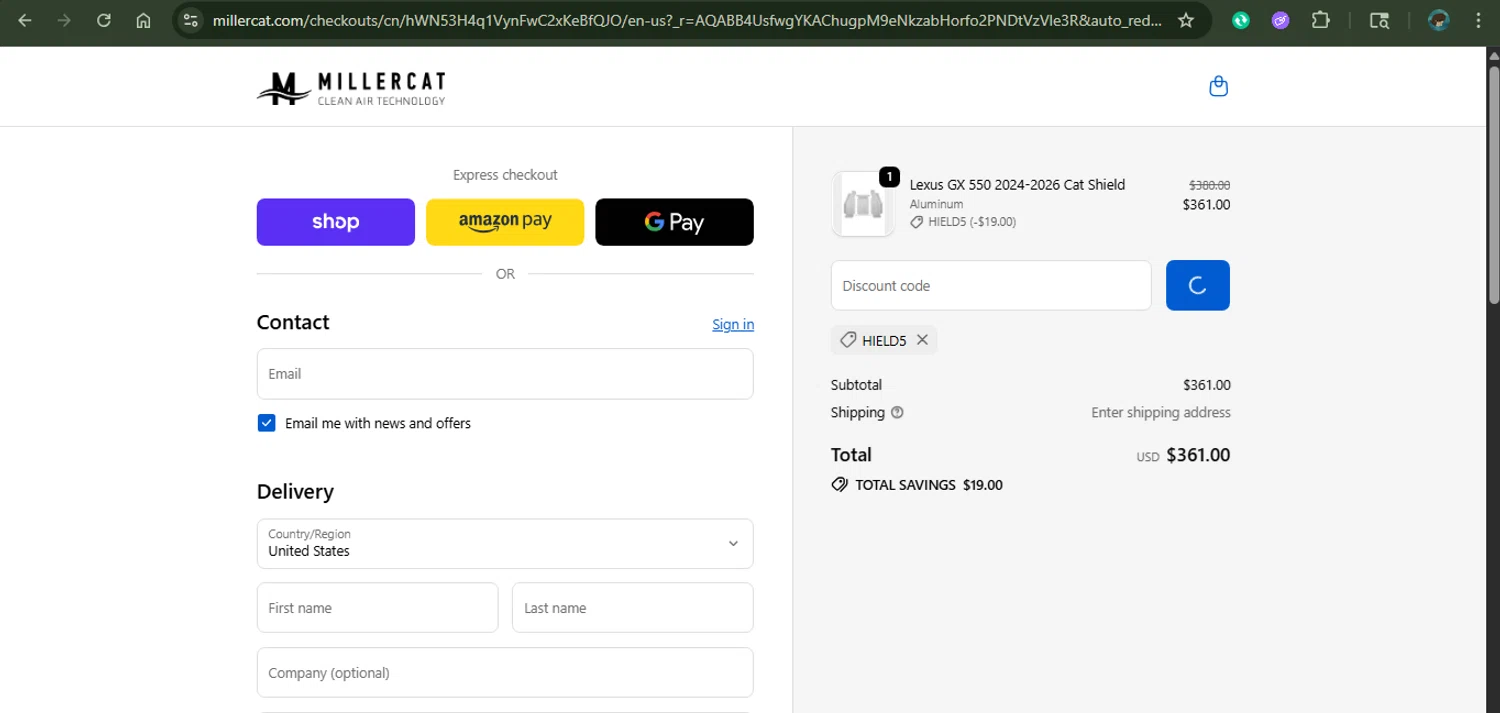Focus the Company (optional) field

tap(505, 672)
